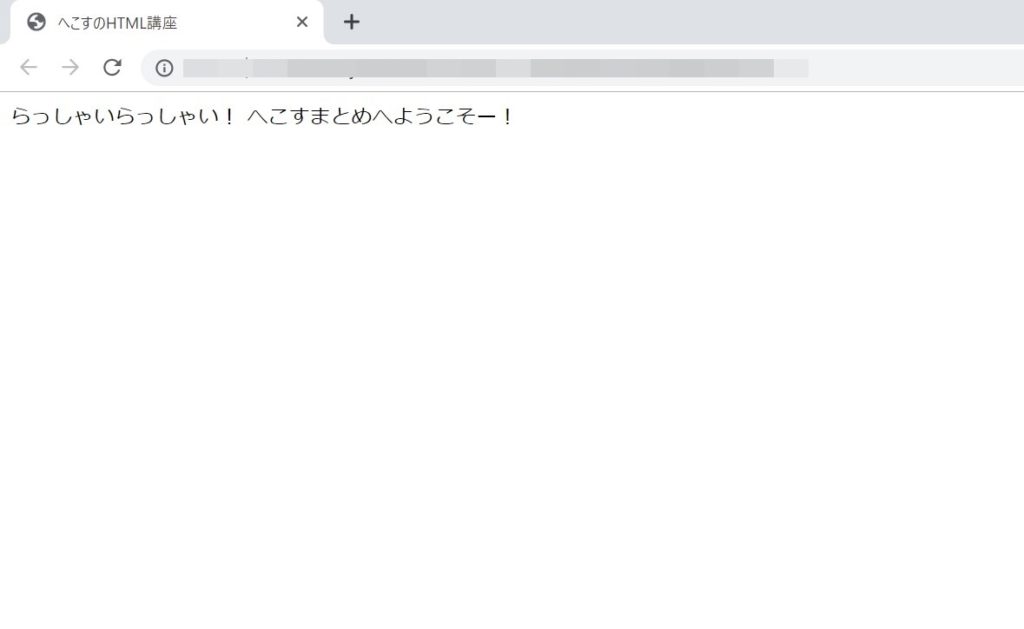Open the site information circle icon
This screenshot has width=1024, height=629.
164,68
